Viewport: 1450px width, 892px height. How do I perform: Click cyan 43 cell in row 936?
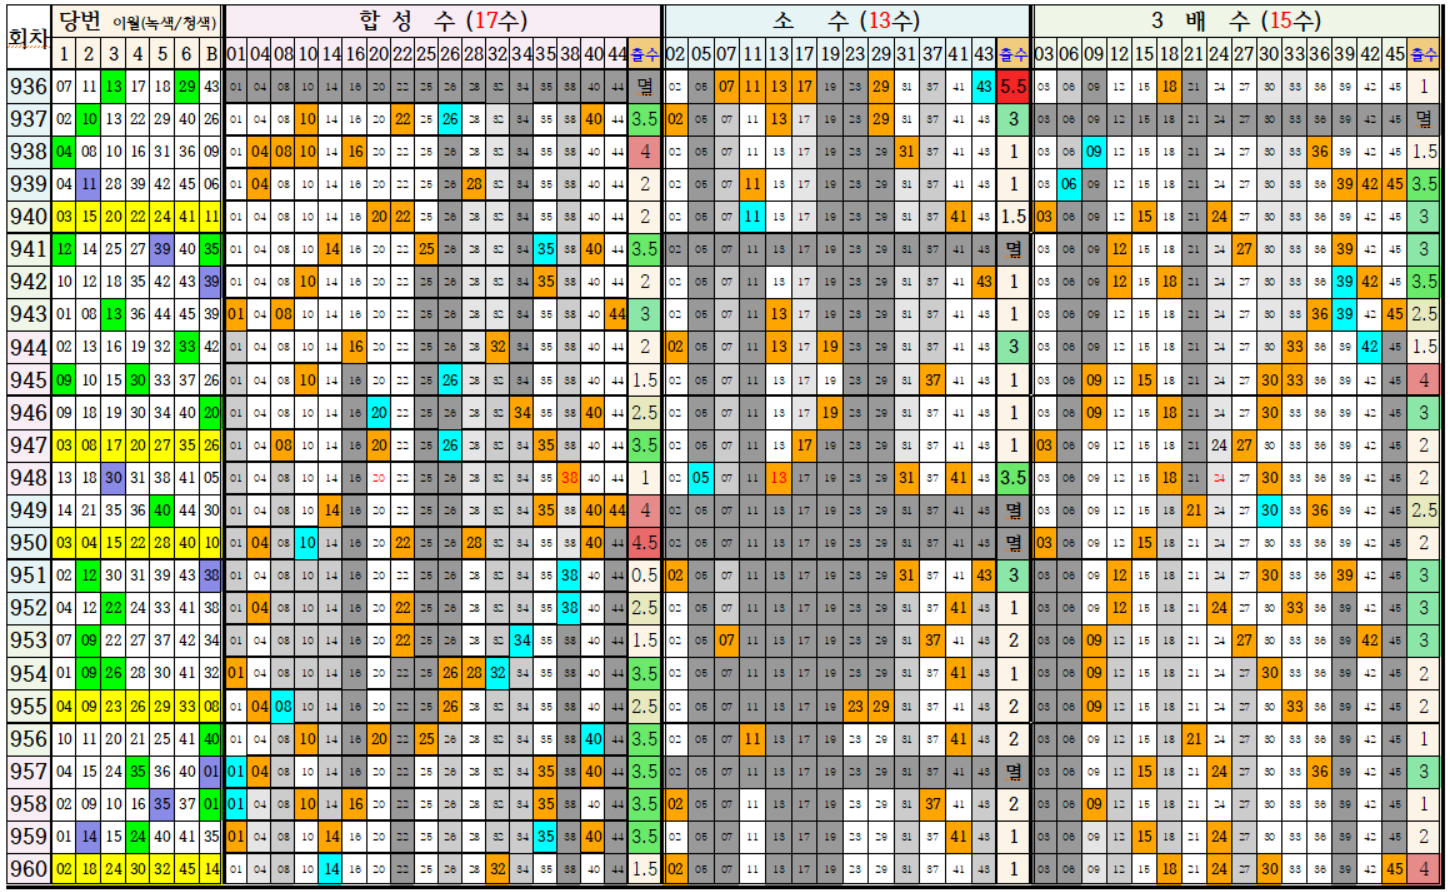click(984, 86)
